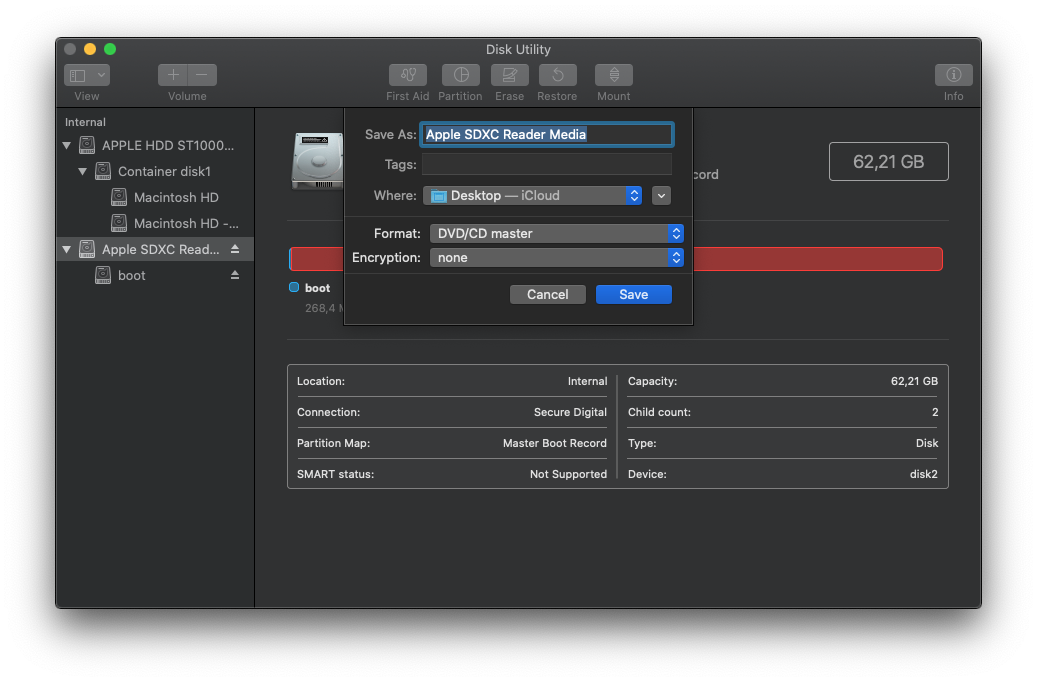Click the Secure Digital connection value
The image size is (1037, 682).
[x=570, y=412]
